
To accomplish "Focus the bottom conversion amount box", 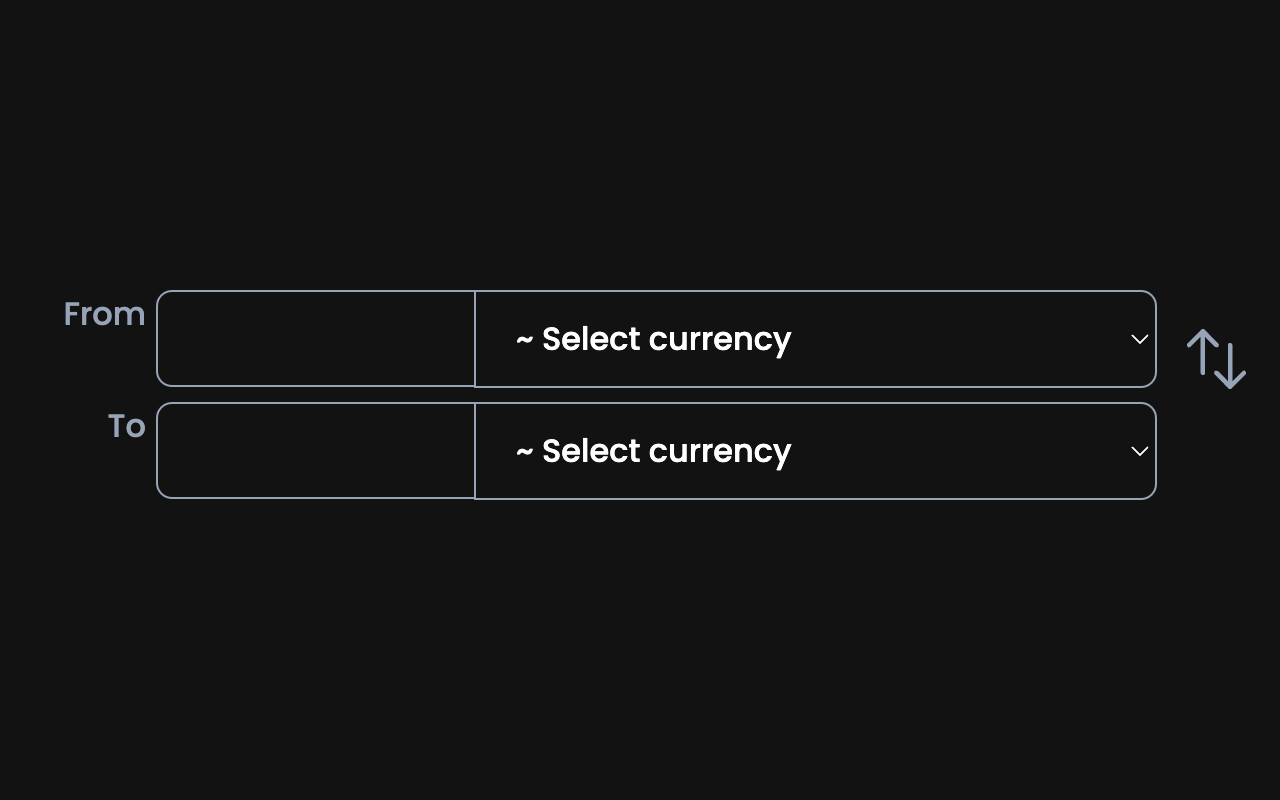I will 315,451.
